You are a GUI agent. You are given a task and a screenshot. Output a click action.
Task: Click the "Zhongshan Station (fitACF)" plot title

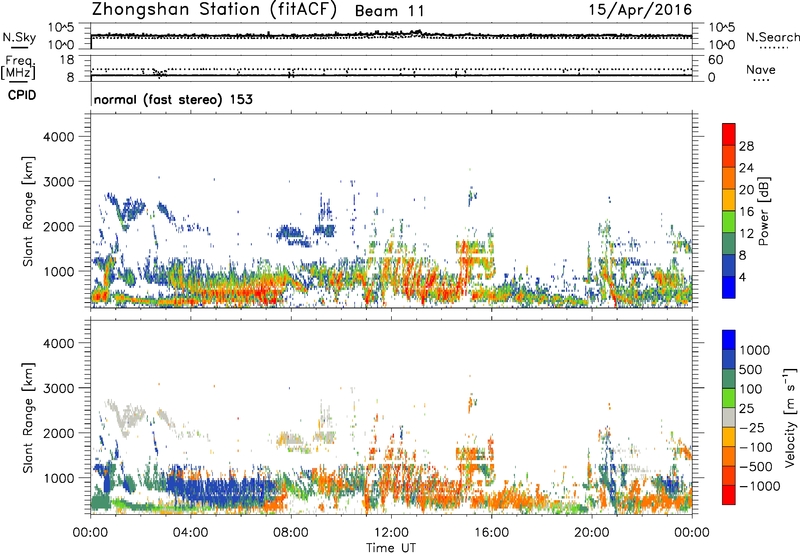pos(214,10)
